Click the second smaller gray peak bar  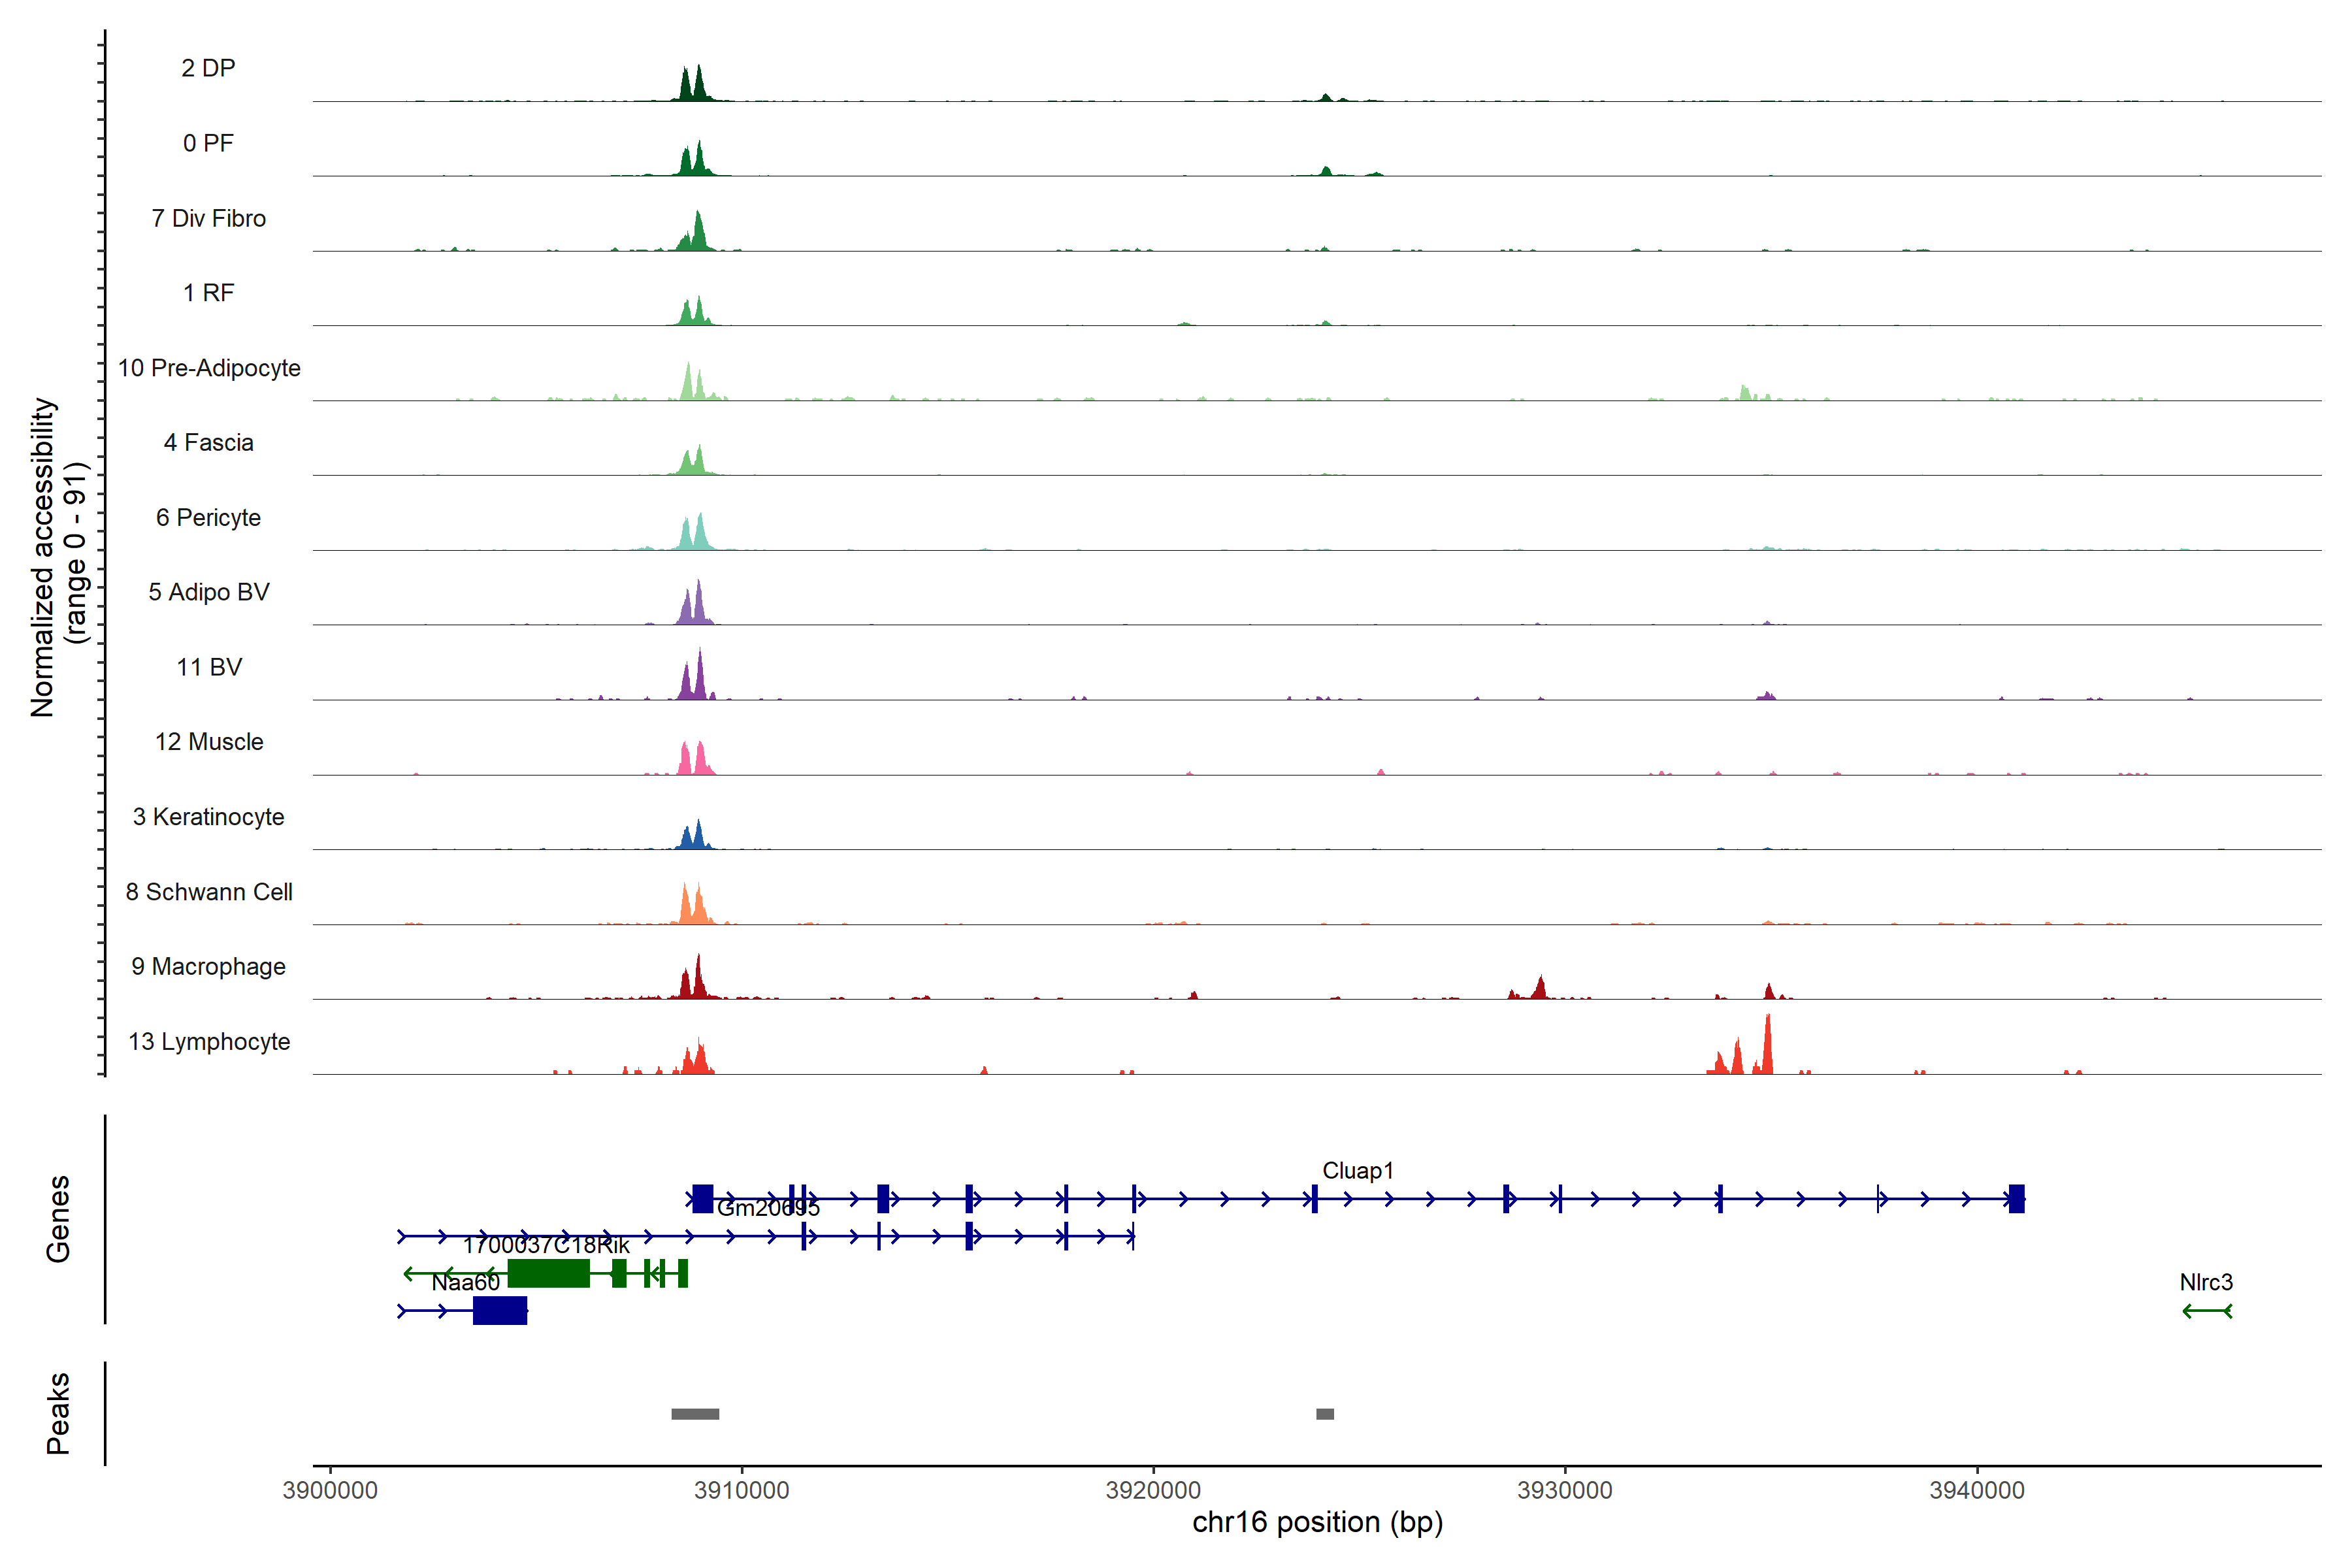coord(1324,1414)
